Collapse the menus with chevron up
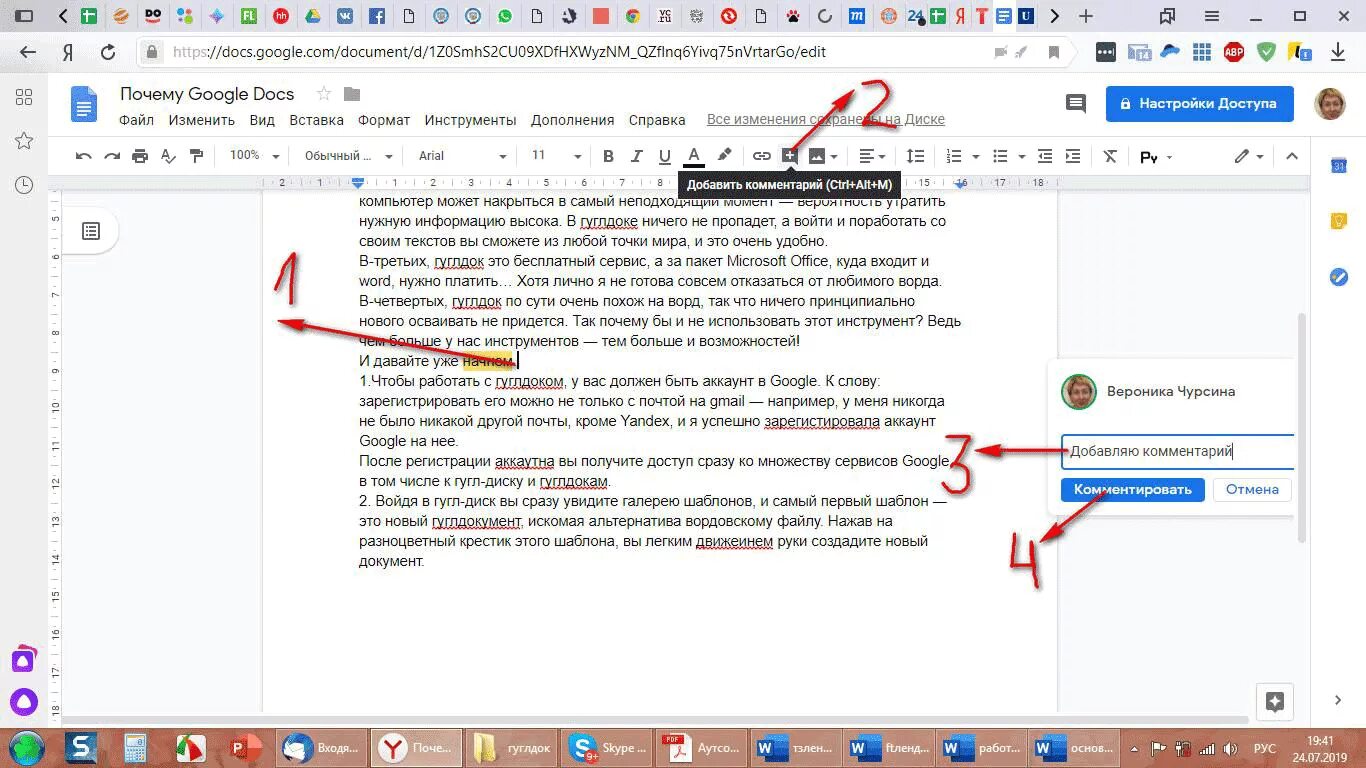The height and width of the screenshot is (768, 1366). click(1292, 156)
